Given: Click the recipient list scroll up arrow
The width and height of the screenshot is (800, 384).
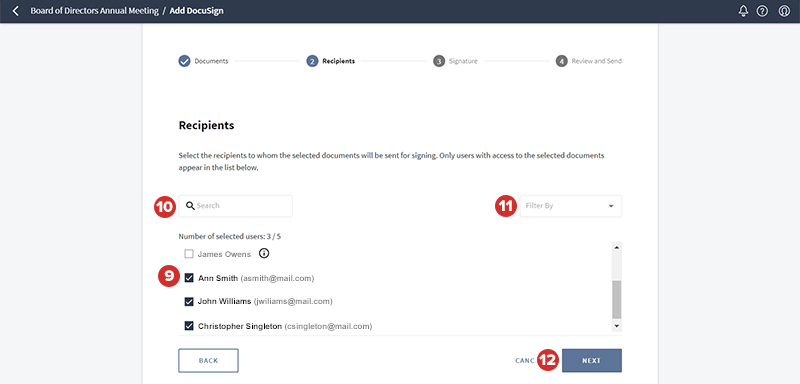Looking at the screenshot, I should point(616,248).
